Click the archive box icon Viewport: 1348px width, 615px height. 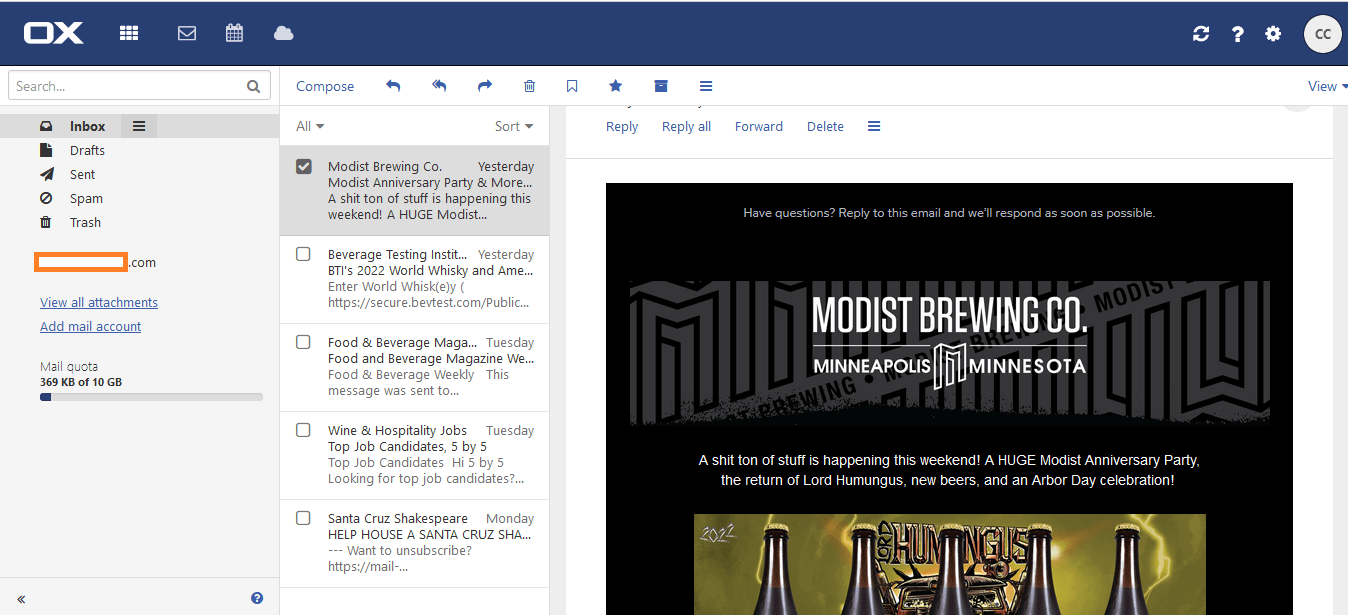(661, 86)
